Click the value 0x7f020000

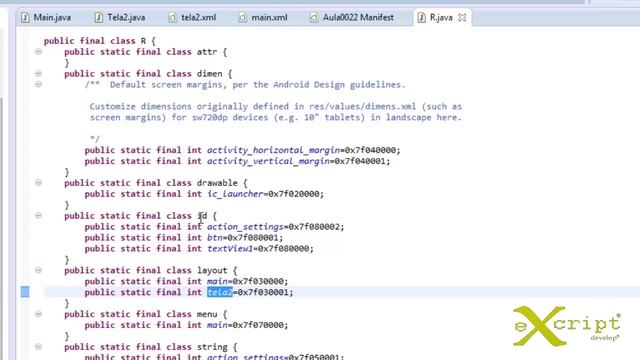click(x=293, y=194)
